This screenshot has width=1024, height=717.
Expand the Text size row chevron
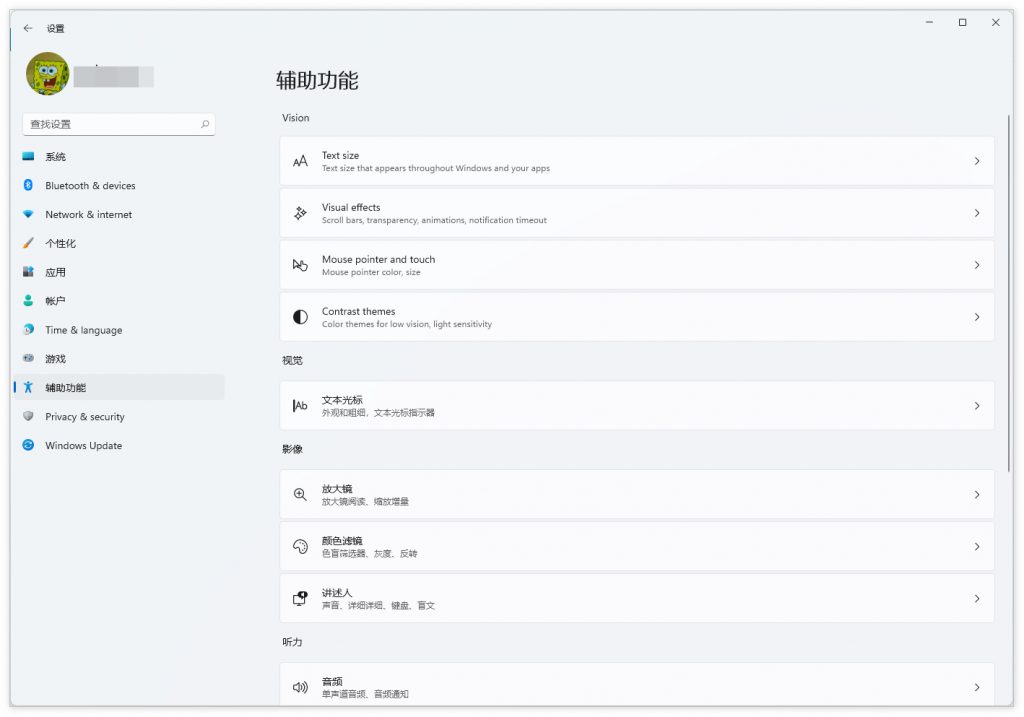pyautogui.click(x=976, y=161)
